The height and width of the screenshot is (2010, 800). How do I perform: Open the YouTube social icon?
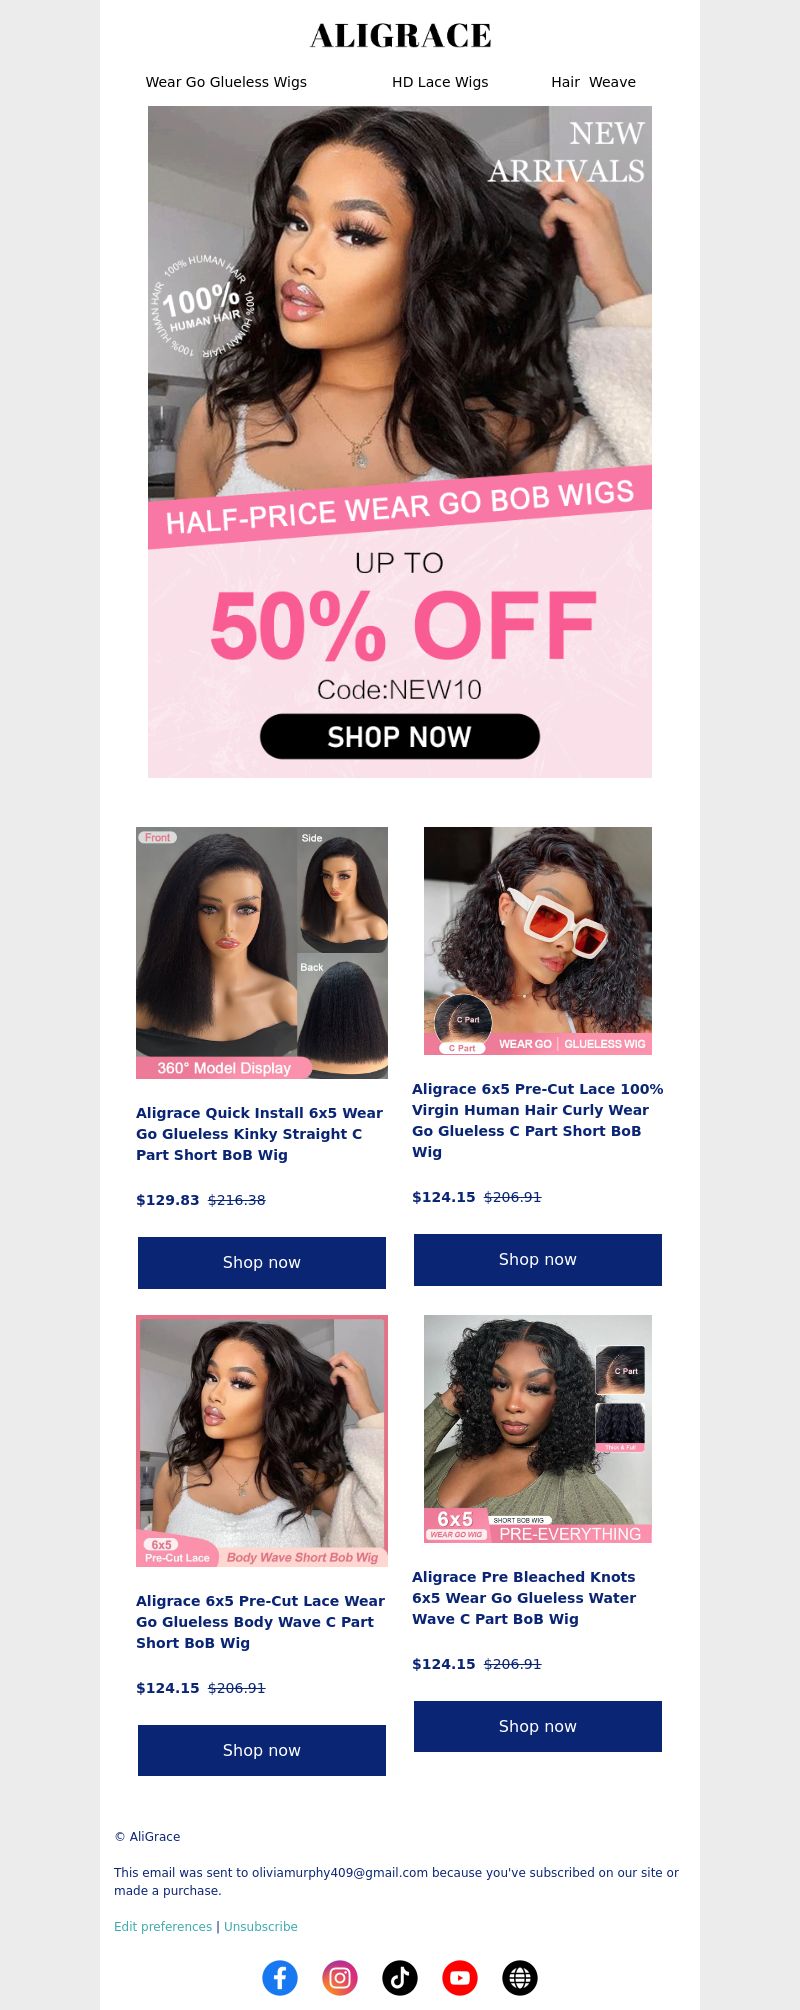coord(460,1977)
